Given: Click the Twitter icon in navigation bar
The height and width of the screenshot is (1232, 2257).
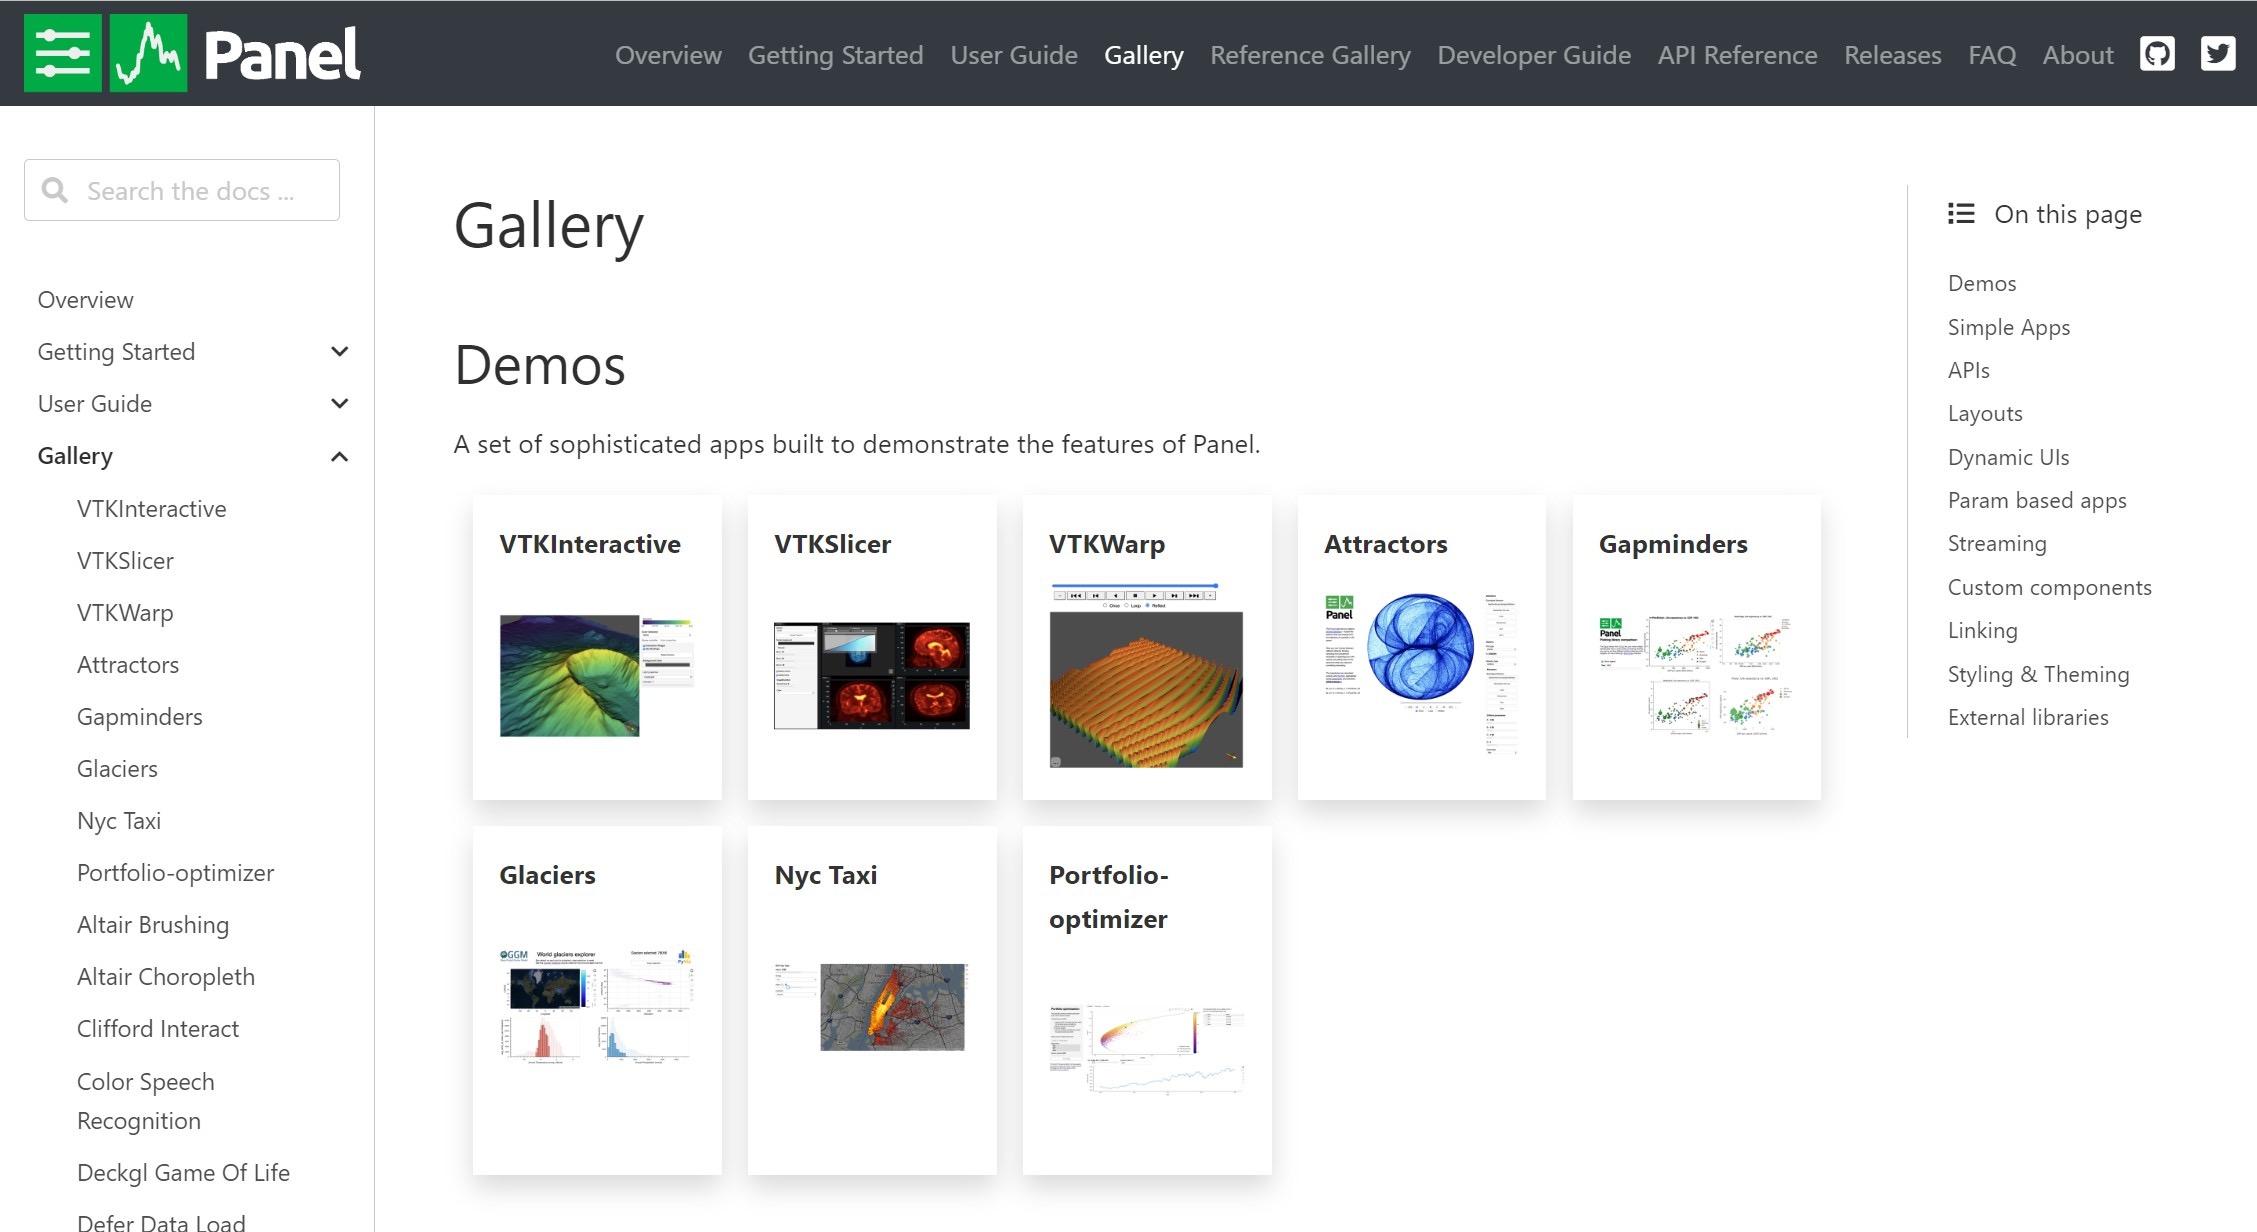Looking at the screenshot, I should tap(2216, 53).
